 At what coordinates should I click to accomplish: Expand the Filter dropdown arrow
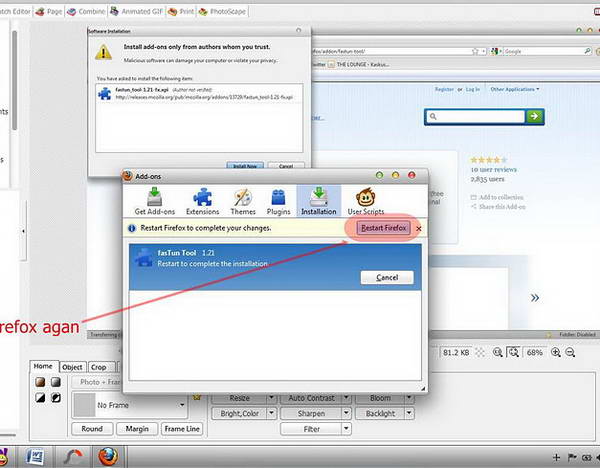coord(346,429)
